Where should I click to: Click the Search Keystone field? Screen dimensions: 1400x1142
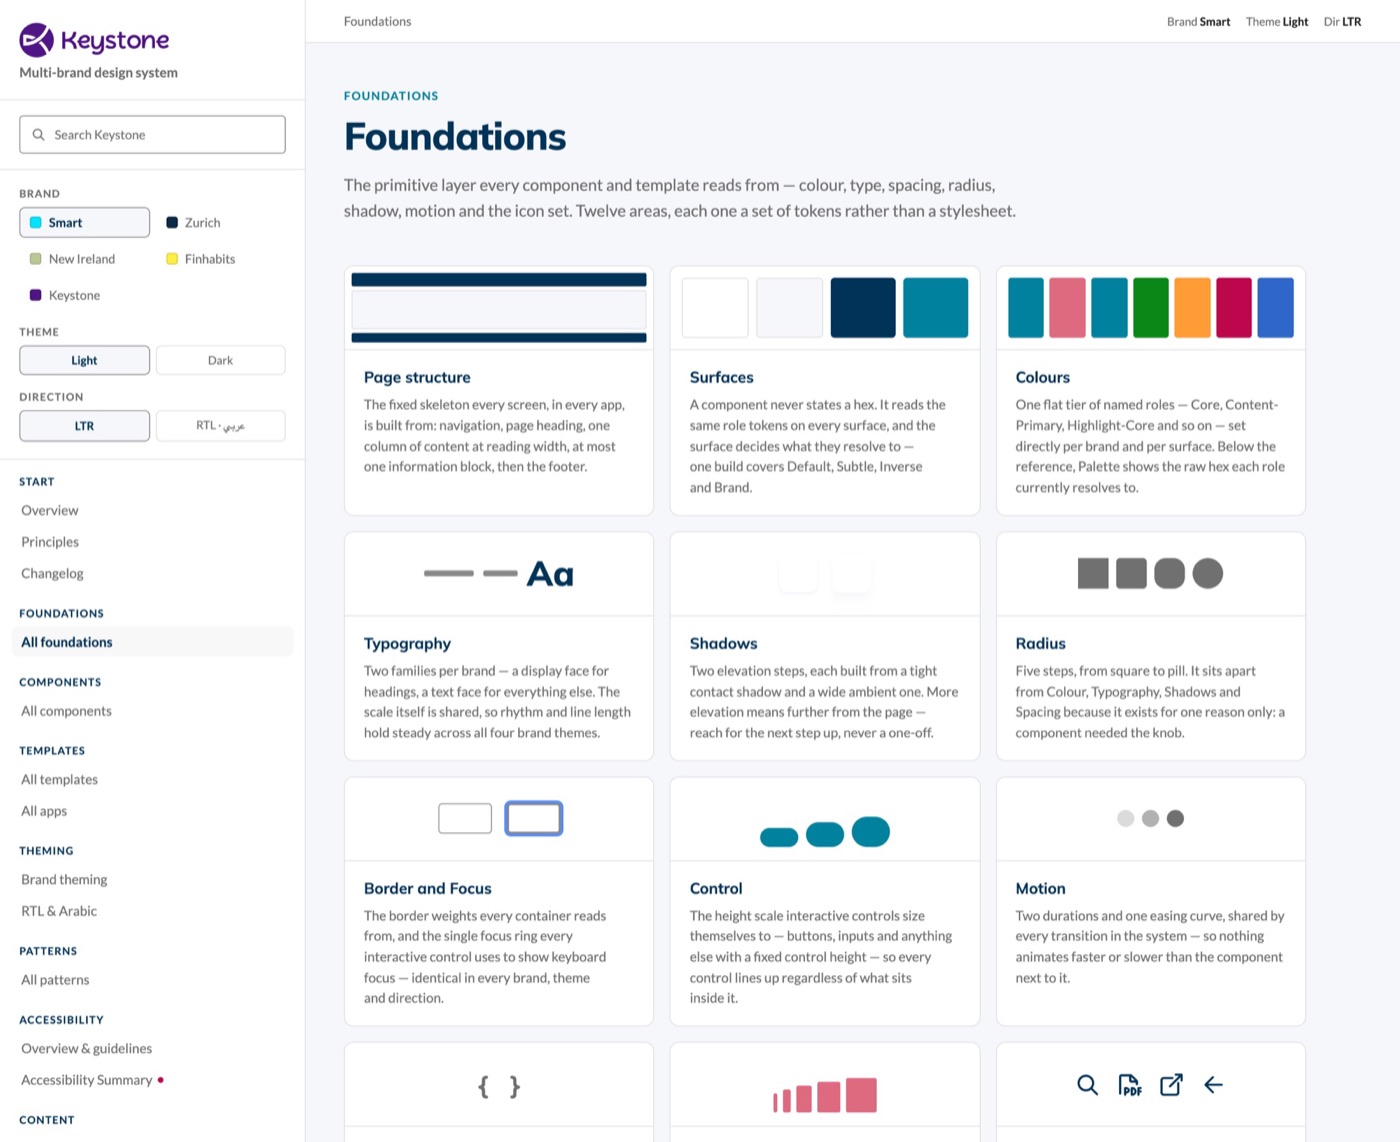[x=152, y=134]
